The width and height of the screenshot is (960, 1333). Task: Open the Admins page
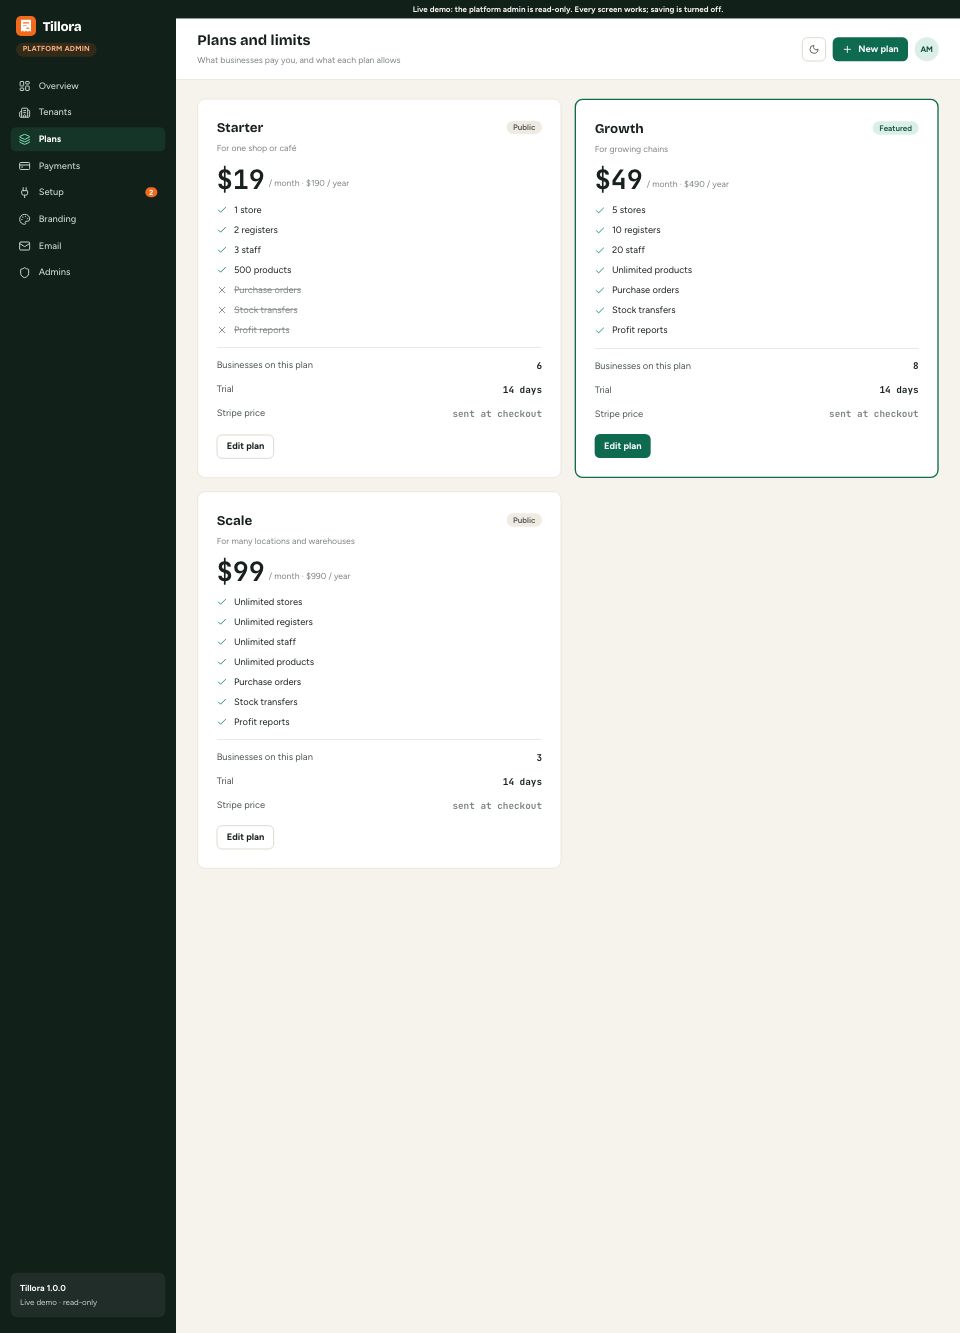88,272
